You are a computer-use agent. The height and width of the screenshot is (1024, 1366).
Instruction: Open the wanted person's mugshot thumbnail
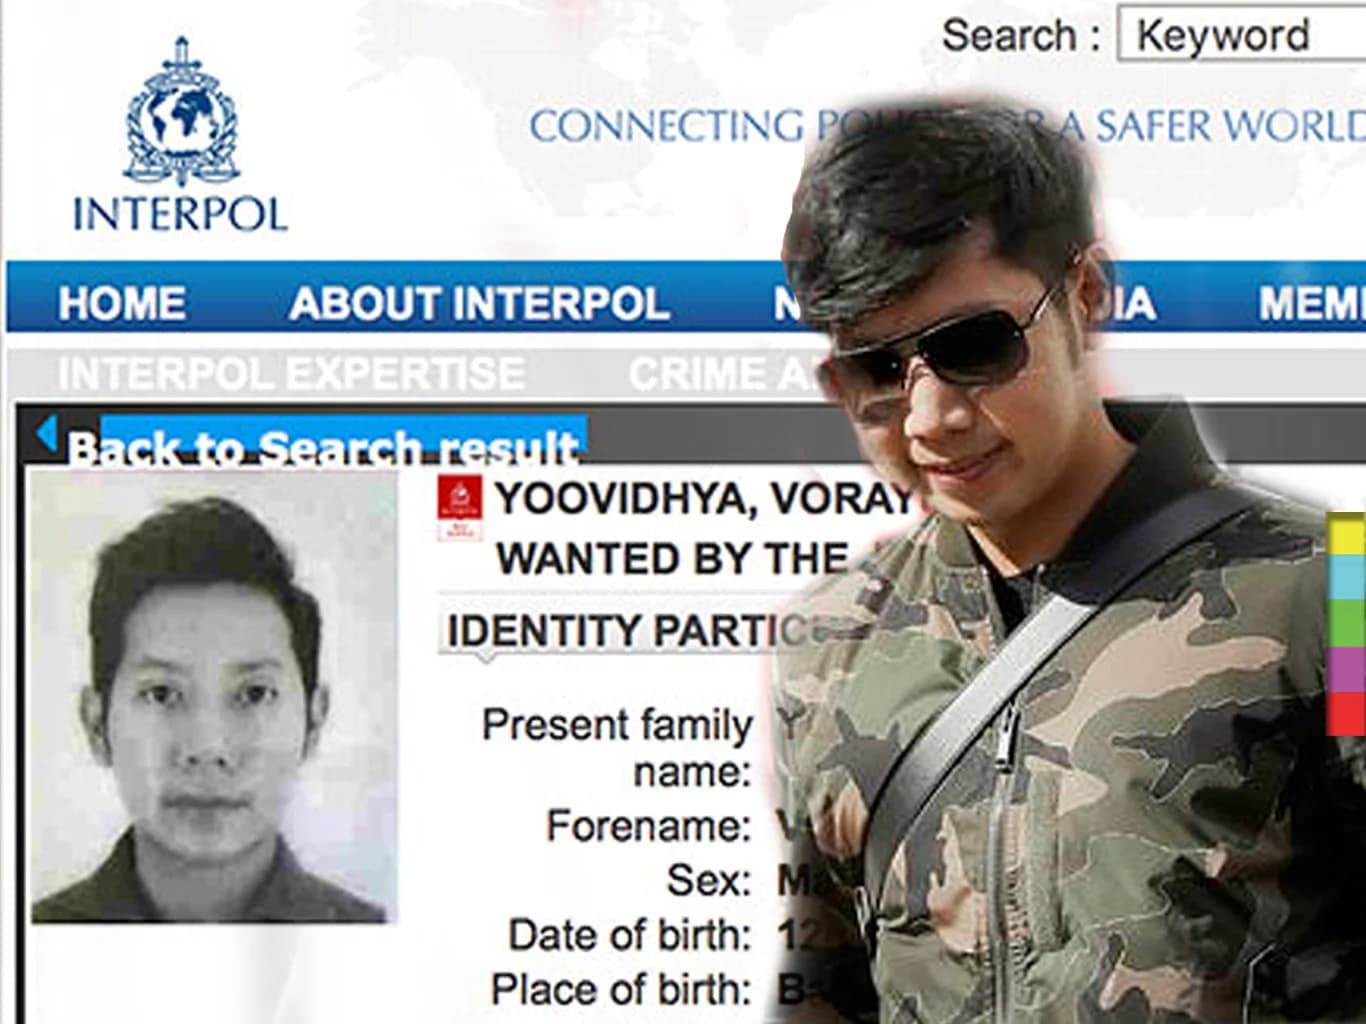(x=213, y=696)
